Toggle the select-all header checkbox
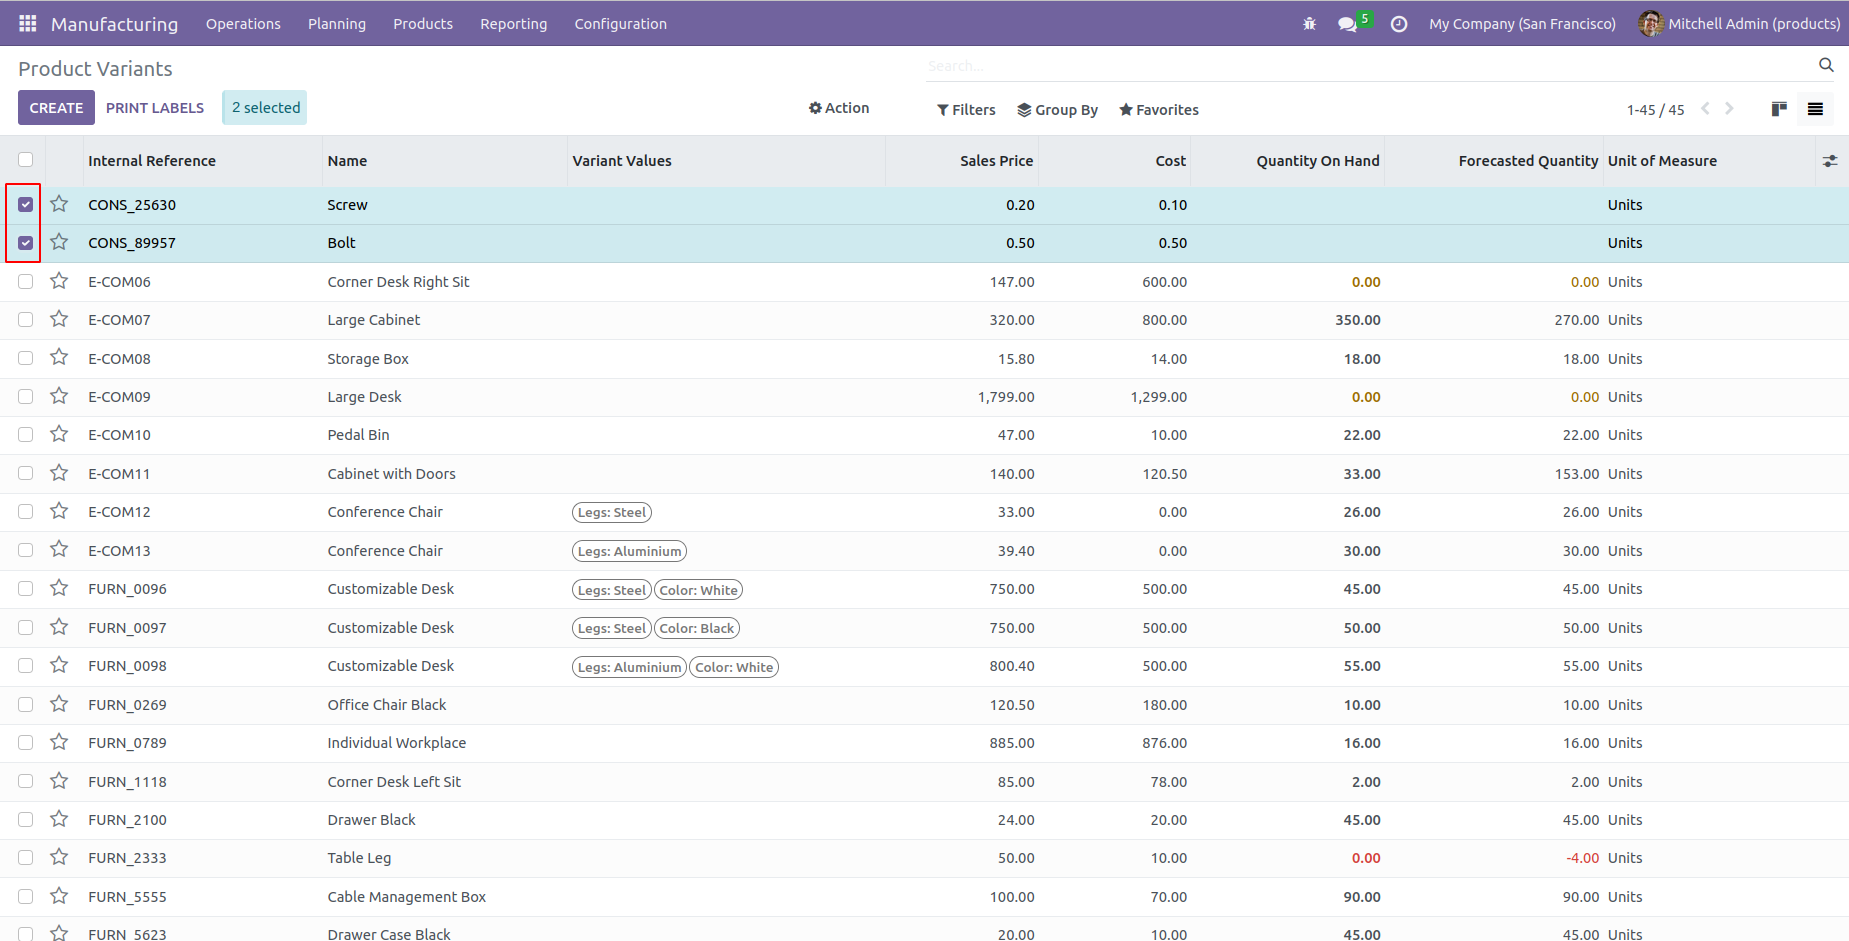The image size is (1849, 941). [26, 160]
